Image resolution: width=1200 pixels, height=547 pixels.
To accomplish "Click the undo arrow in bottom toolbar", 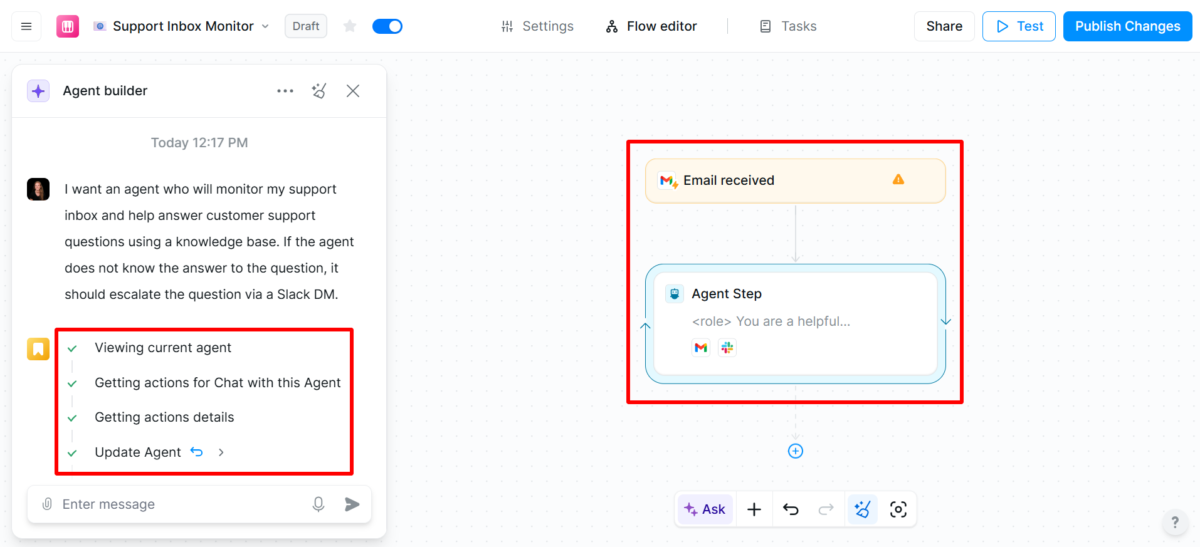I will pyautogui.click(x=791, y=509).
